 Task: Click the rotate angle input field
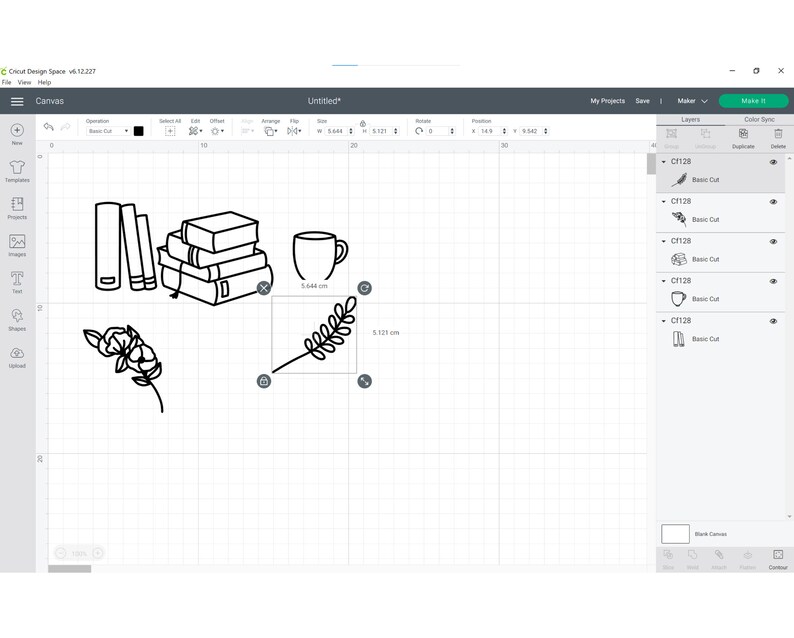(438, 131)
